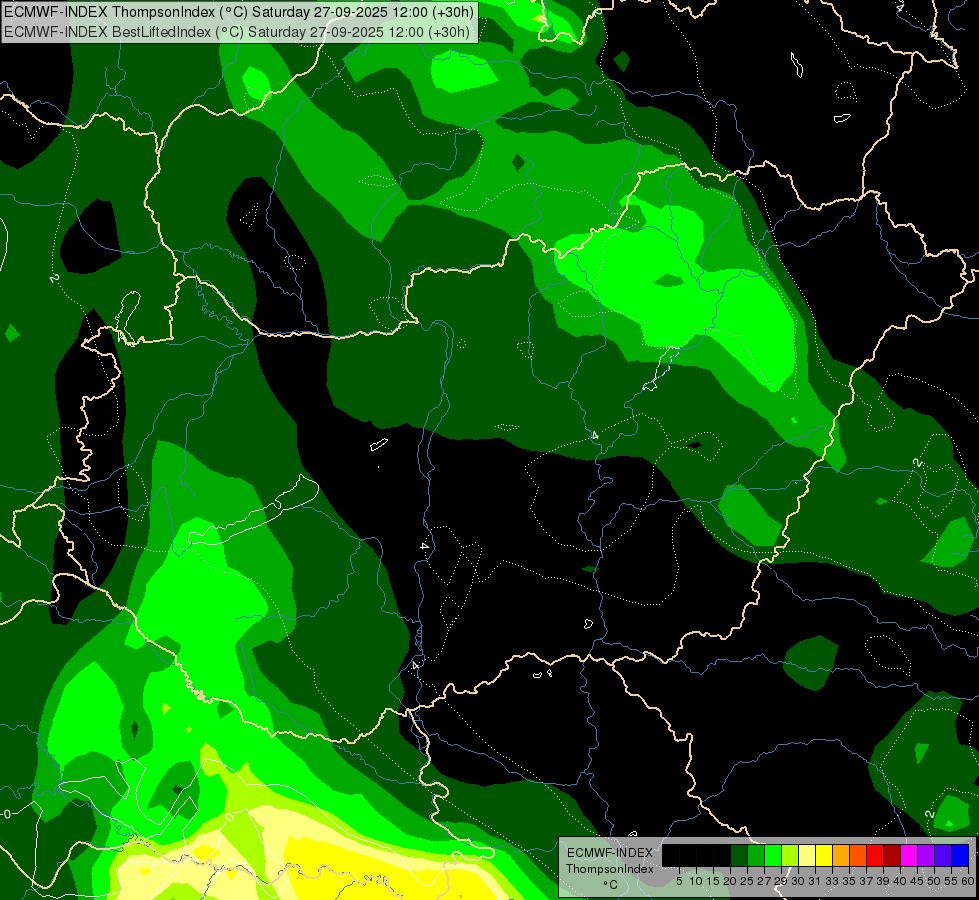Click legend tick value 35
Image resolution: width=979 pixels, height=900 pixels.
pos(850,881)
